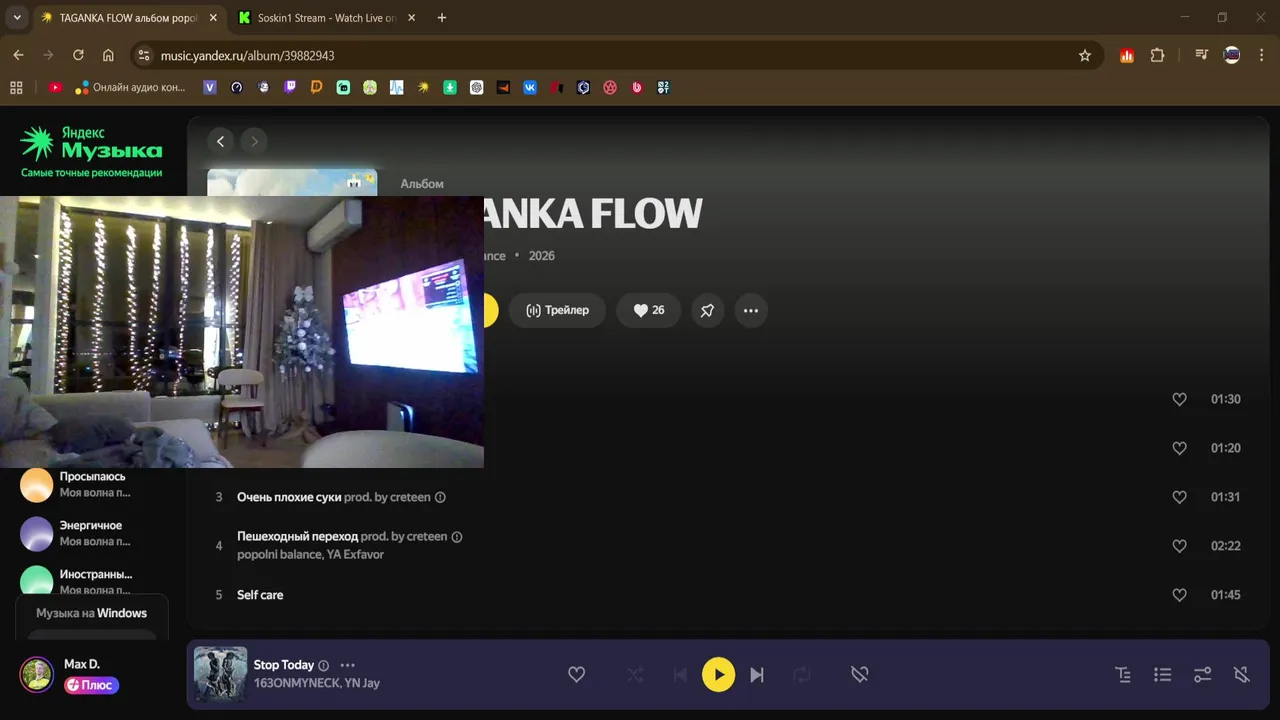Open artist link popolni balance, YA Exfavor
This screenshot has height=720, width=1280.
coord(310,554)
